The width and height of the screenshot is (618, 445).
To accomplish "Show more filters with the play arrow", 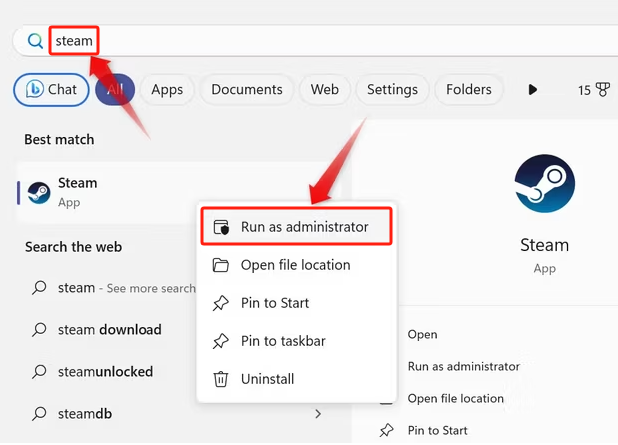I will click(x=532, y=90).
